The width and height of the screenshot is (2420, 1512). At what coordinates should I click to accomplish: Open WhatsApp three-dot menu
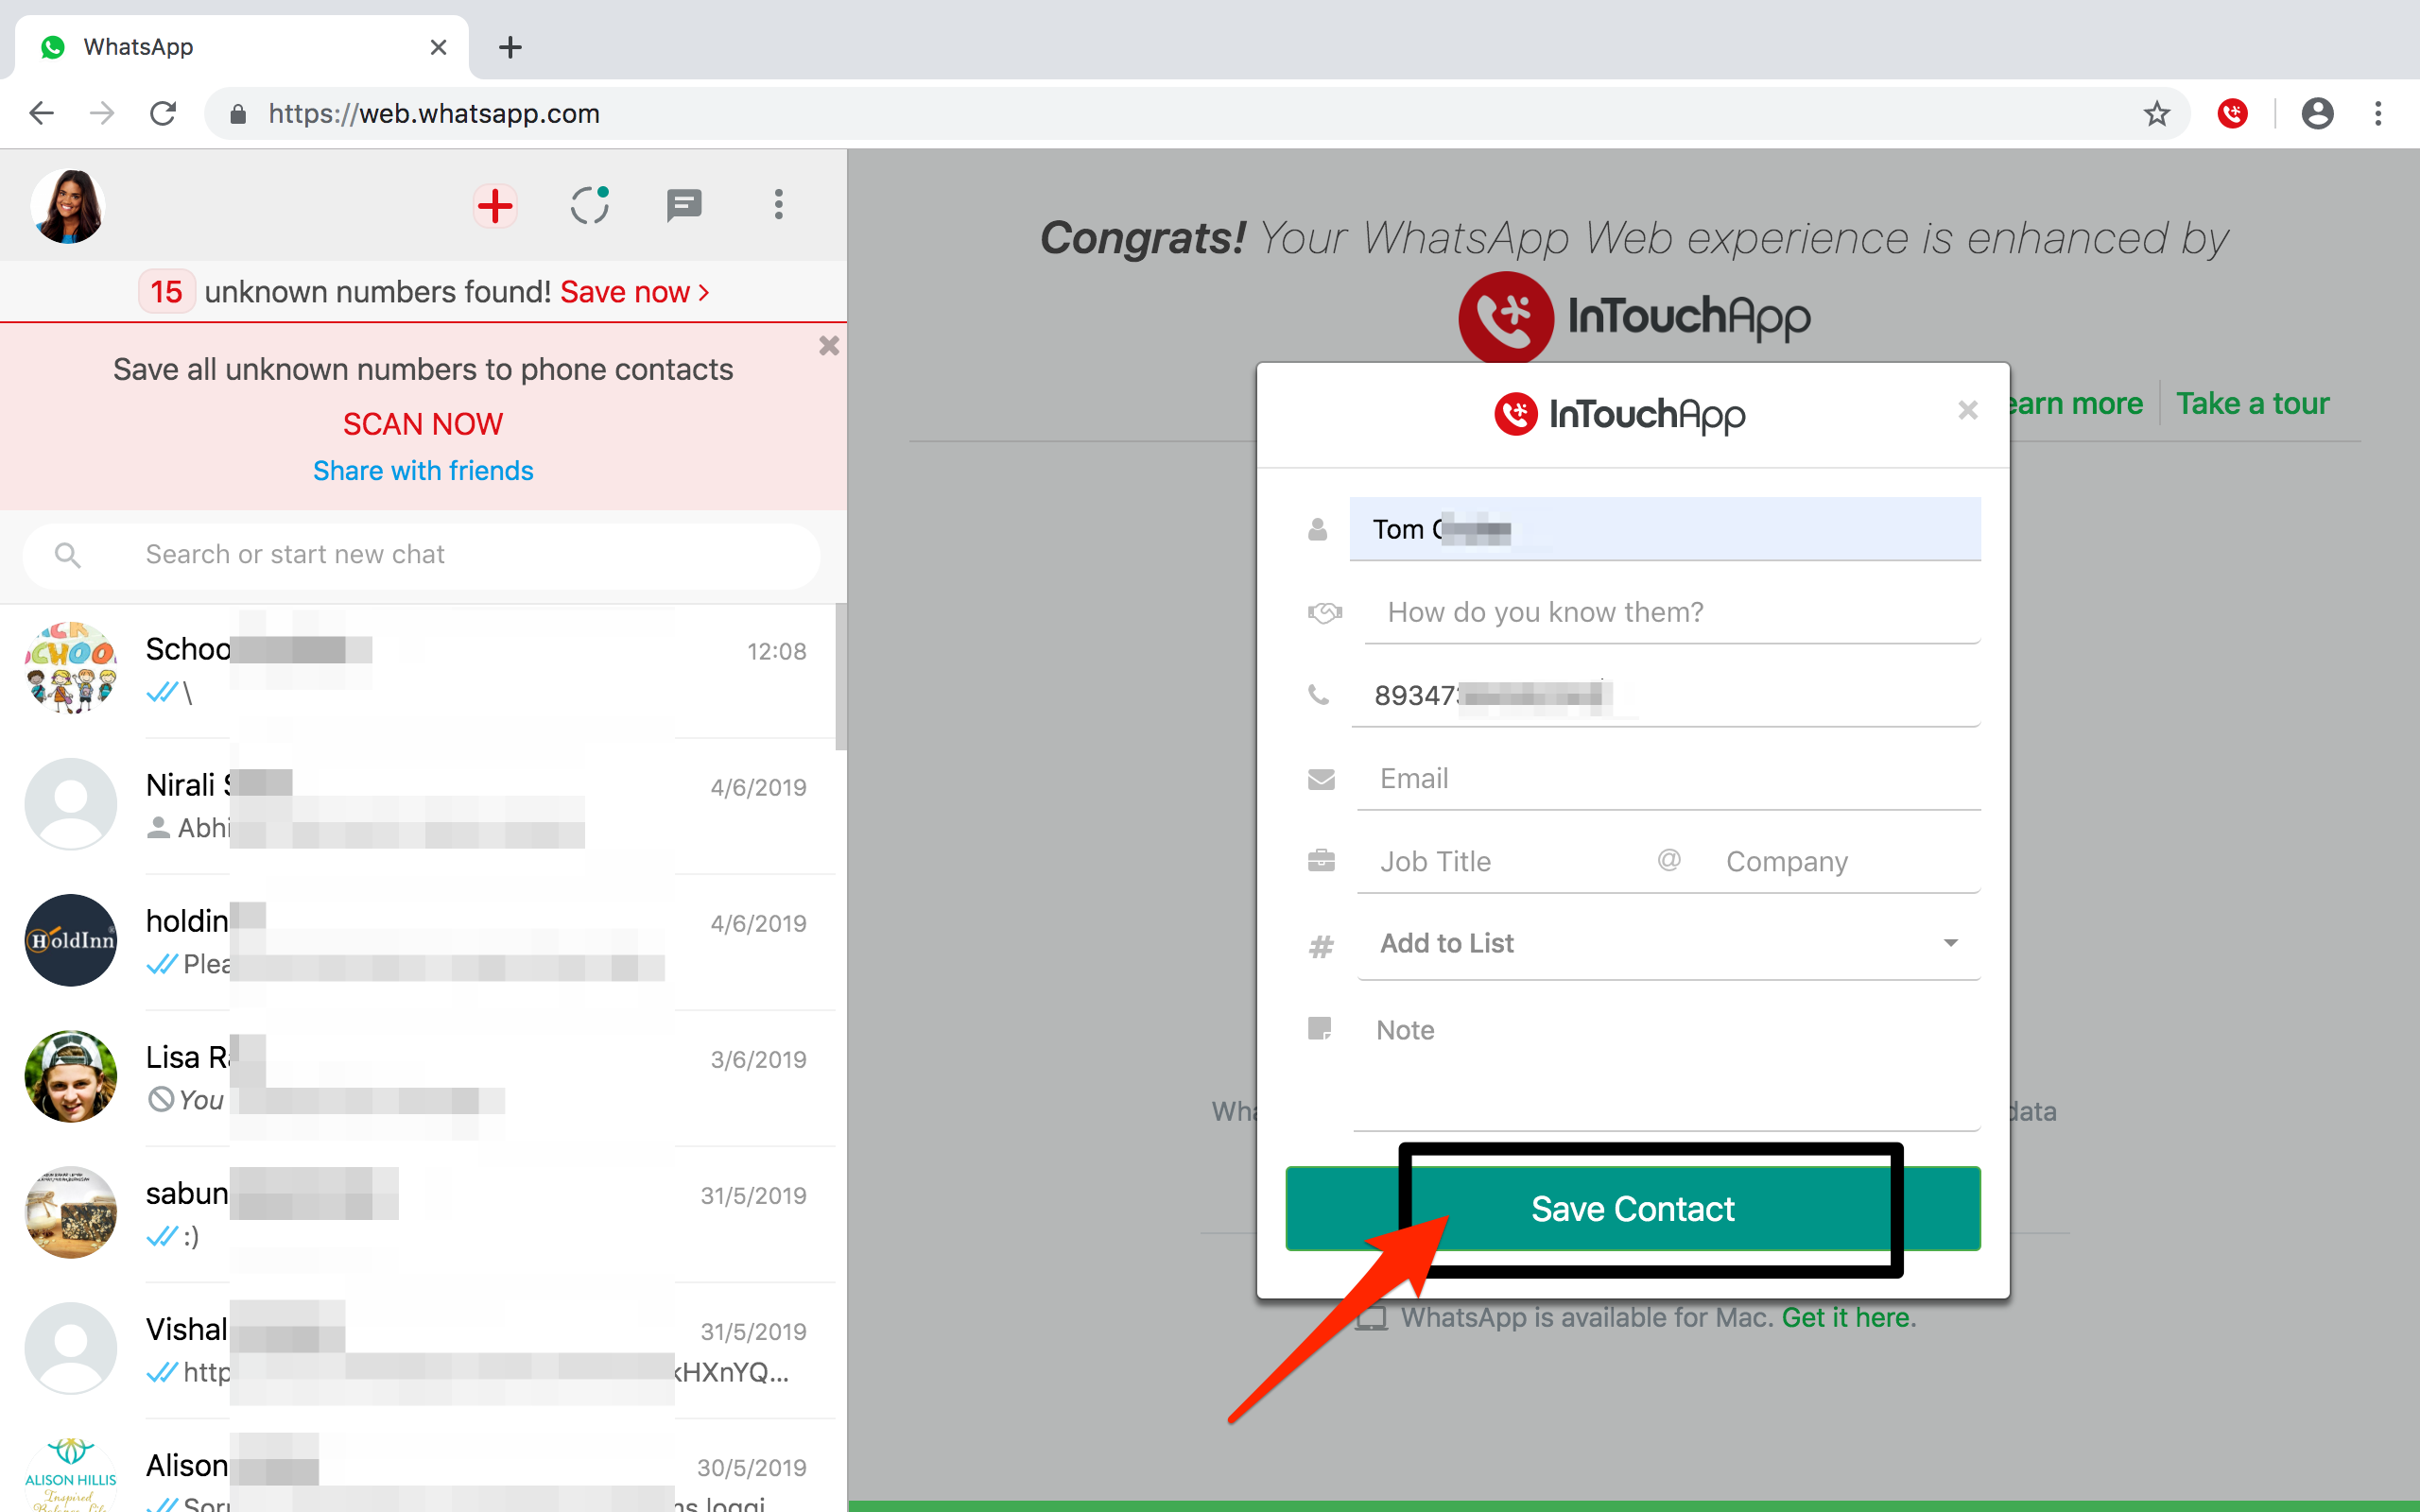(778, 206)
